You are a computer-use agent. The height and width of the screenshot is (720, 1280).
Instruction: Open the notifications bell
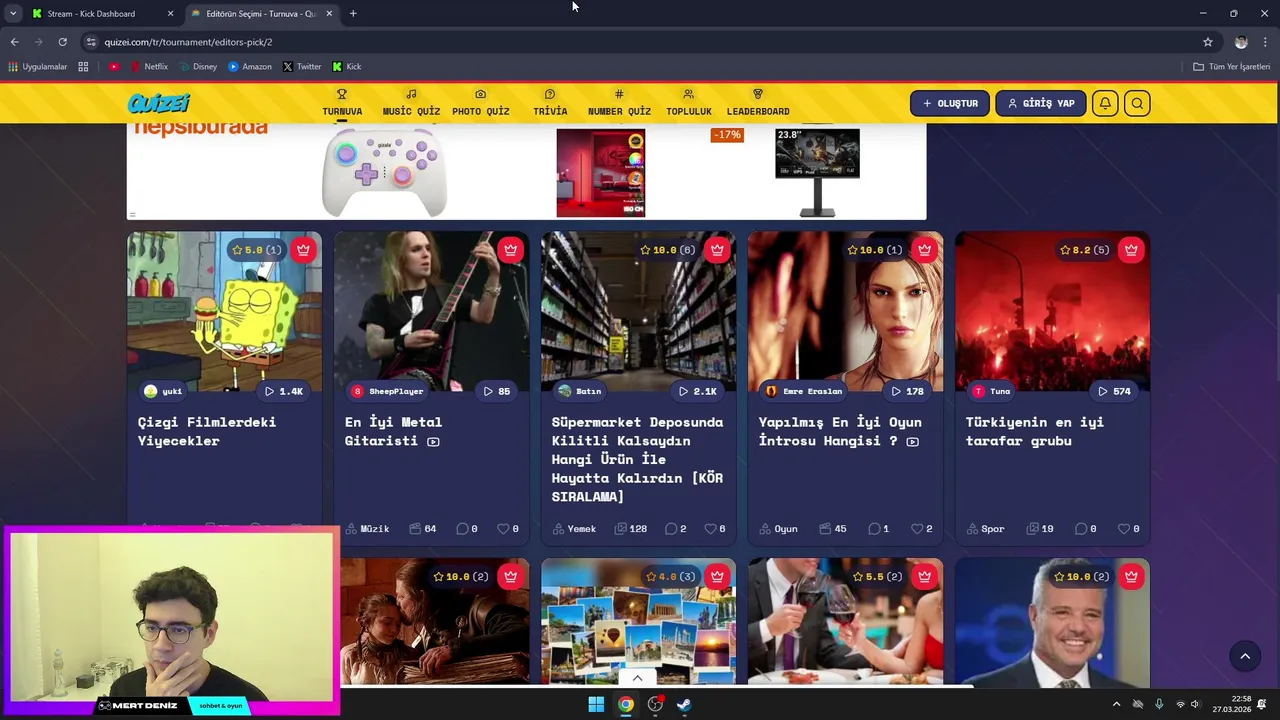1105,103
